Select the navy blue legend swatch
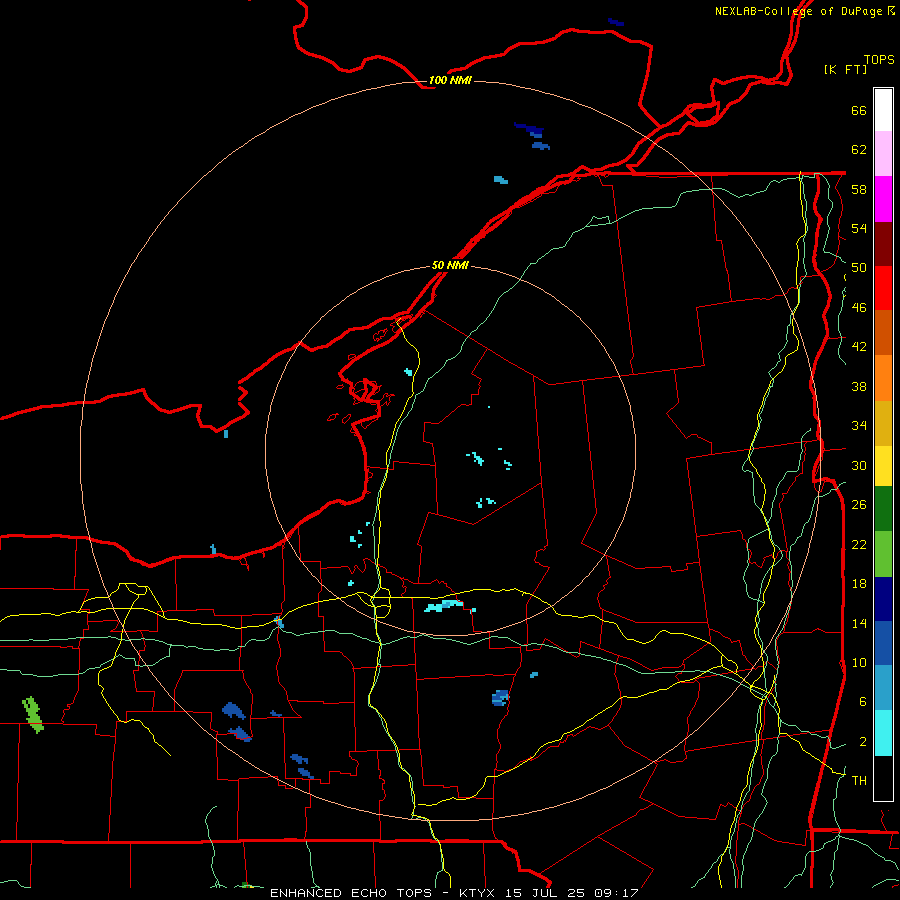This screenshot has height=900, width=900. click(x=883, y=599)
